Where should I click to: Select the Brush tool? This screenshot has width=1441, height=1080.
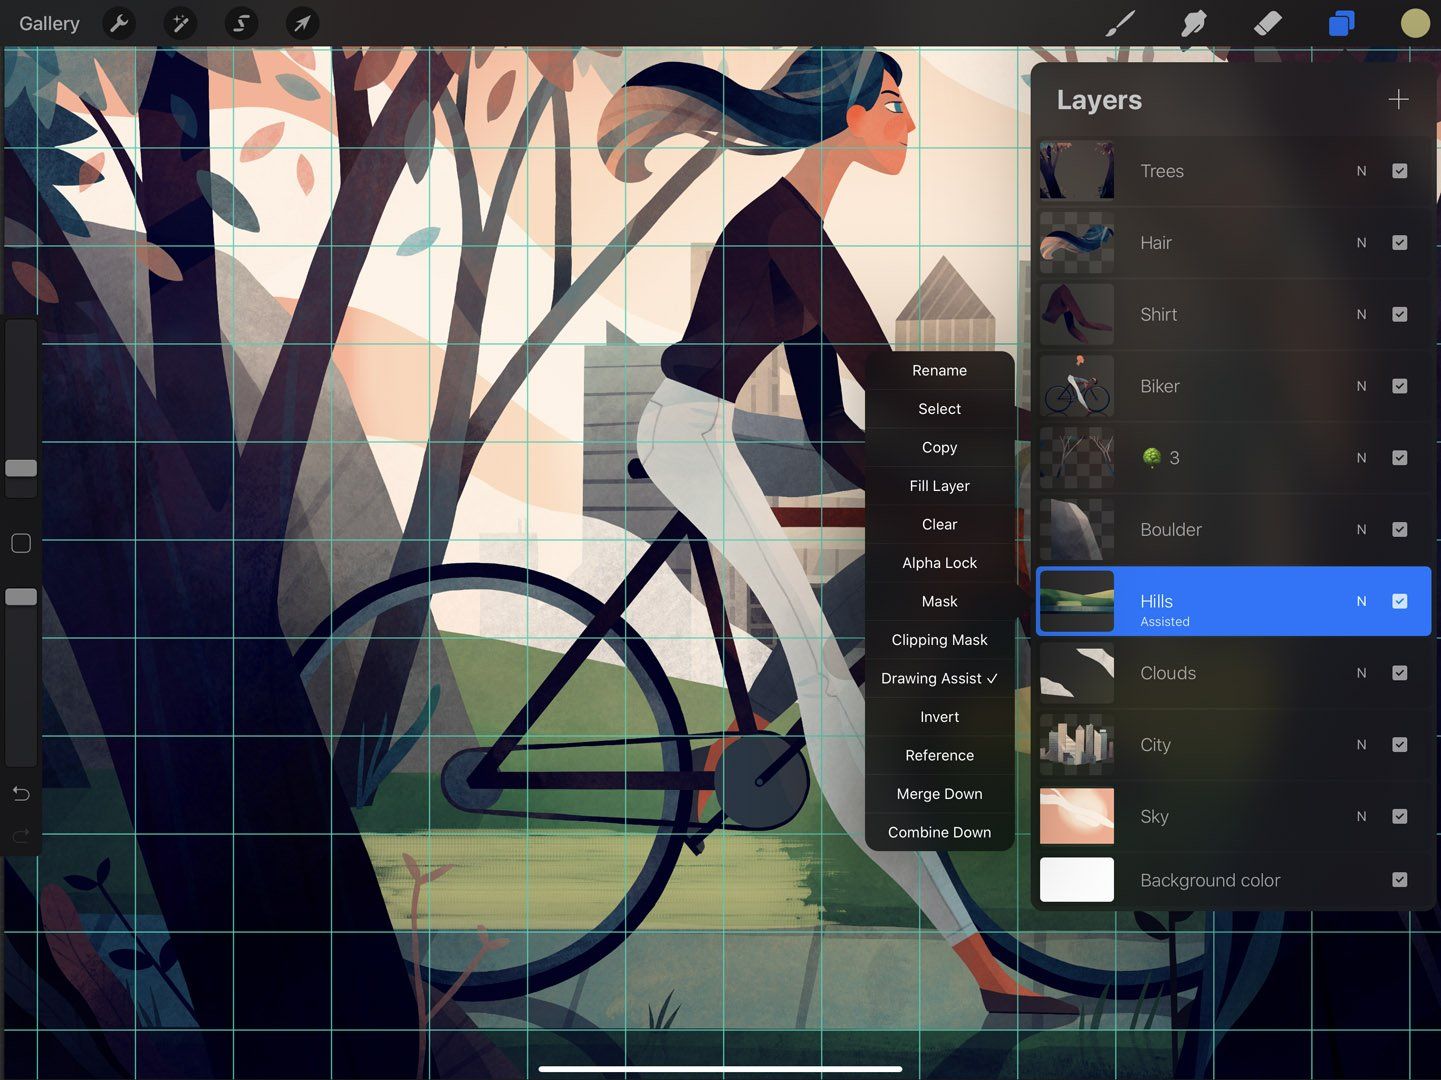point(1119,23)
